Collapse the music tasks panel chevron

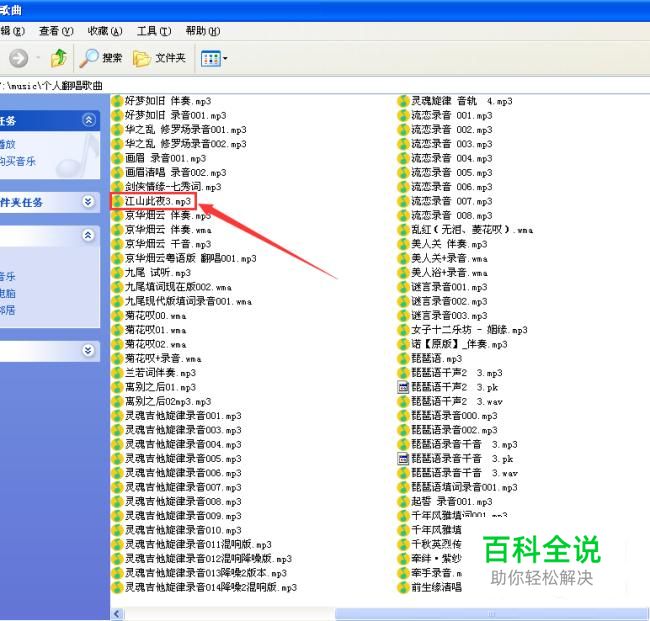(88, 120)
